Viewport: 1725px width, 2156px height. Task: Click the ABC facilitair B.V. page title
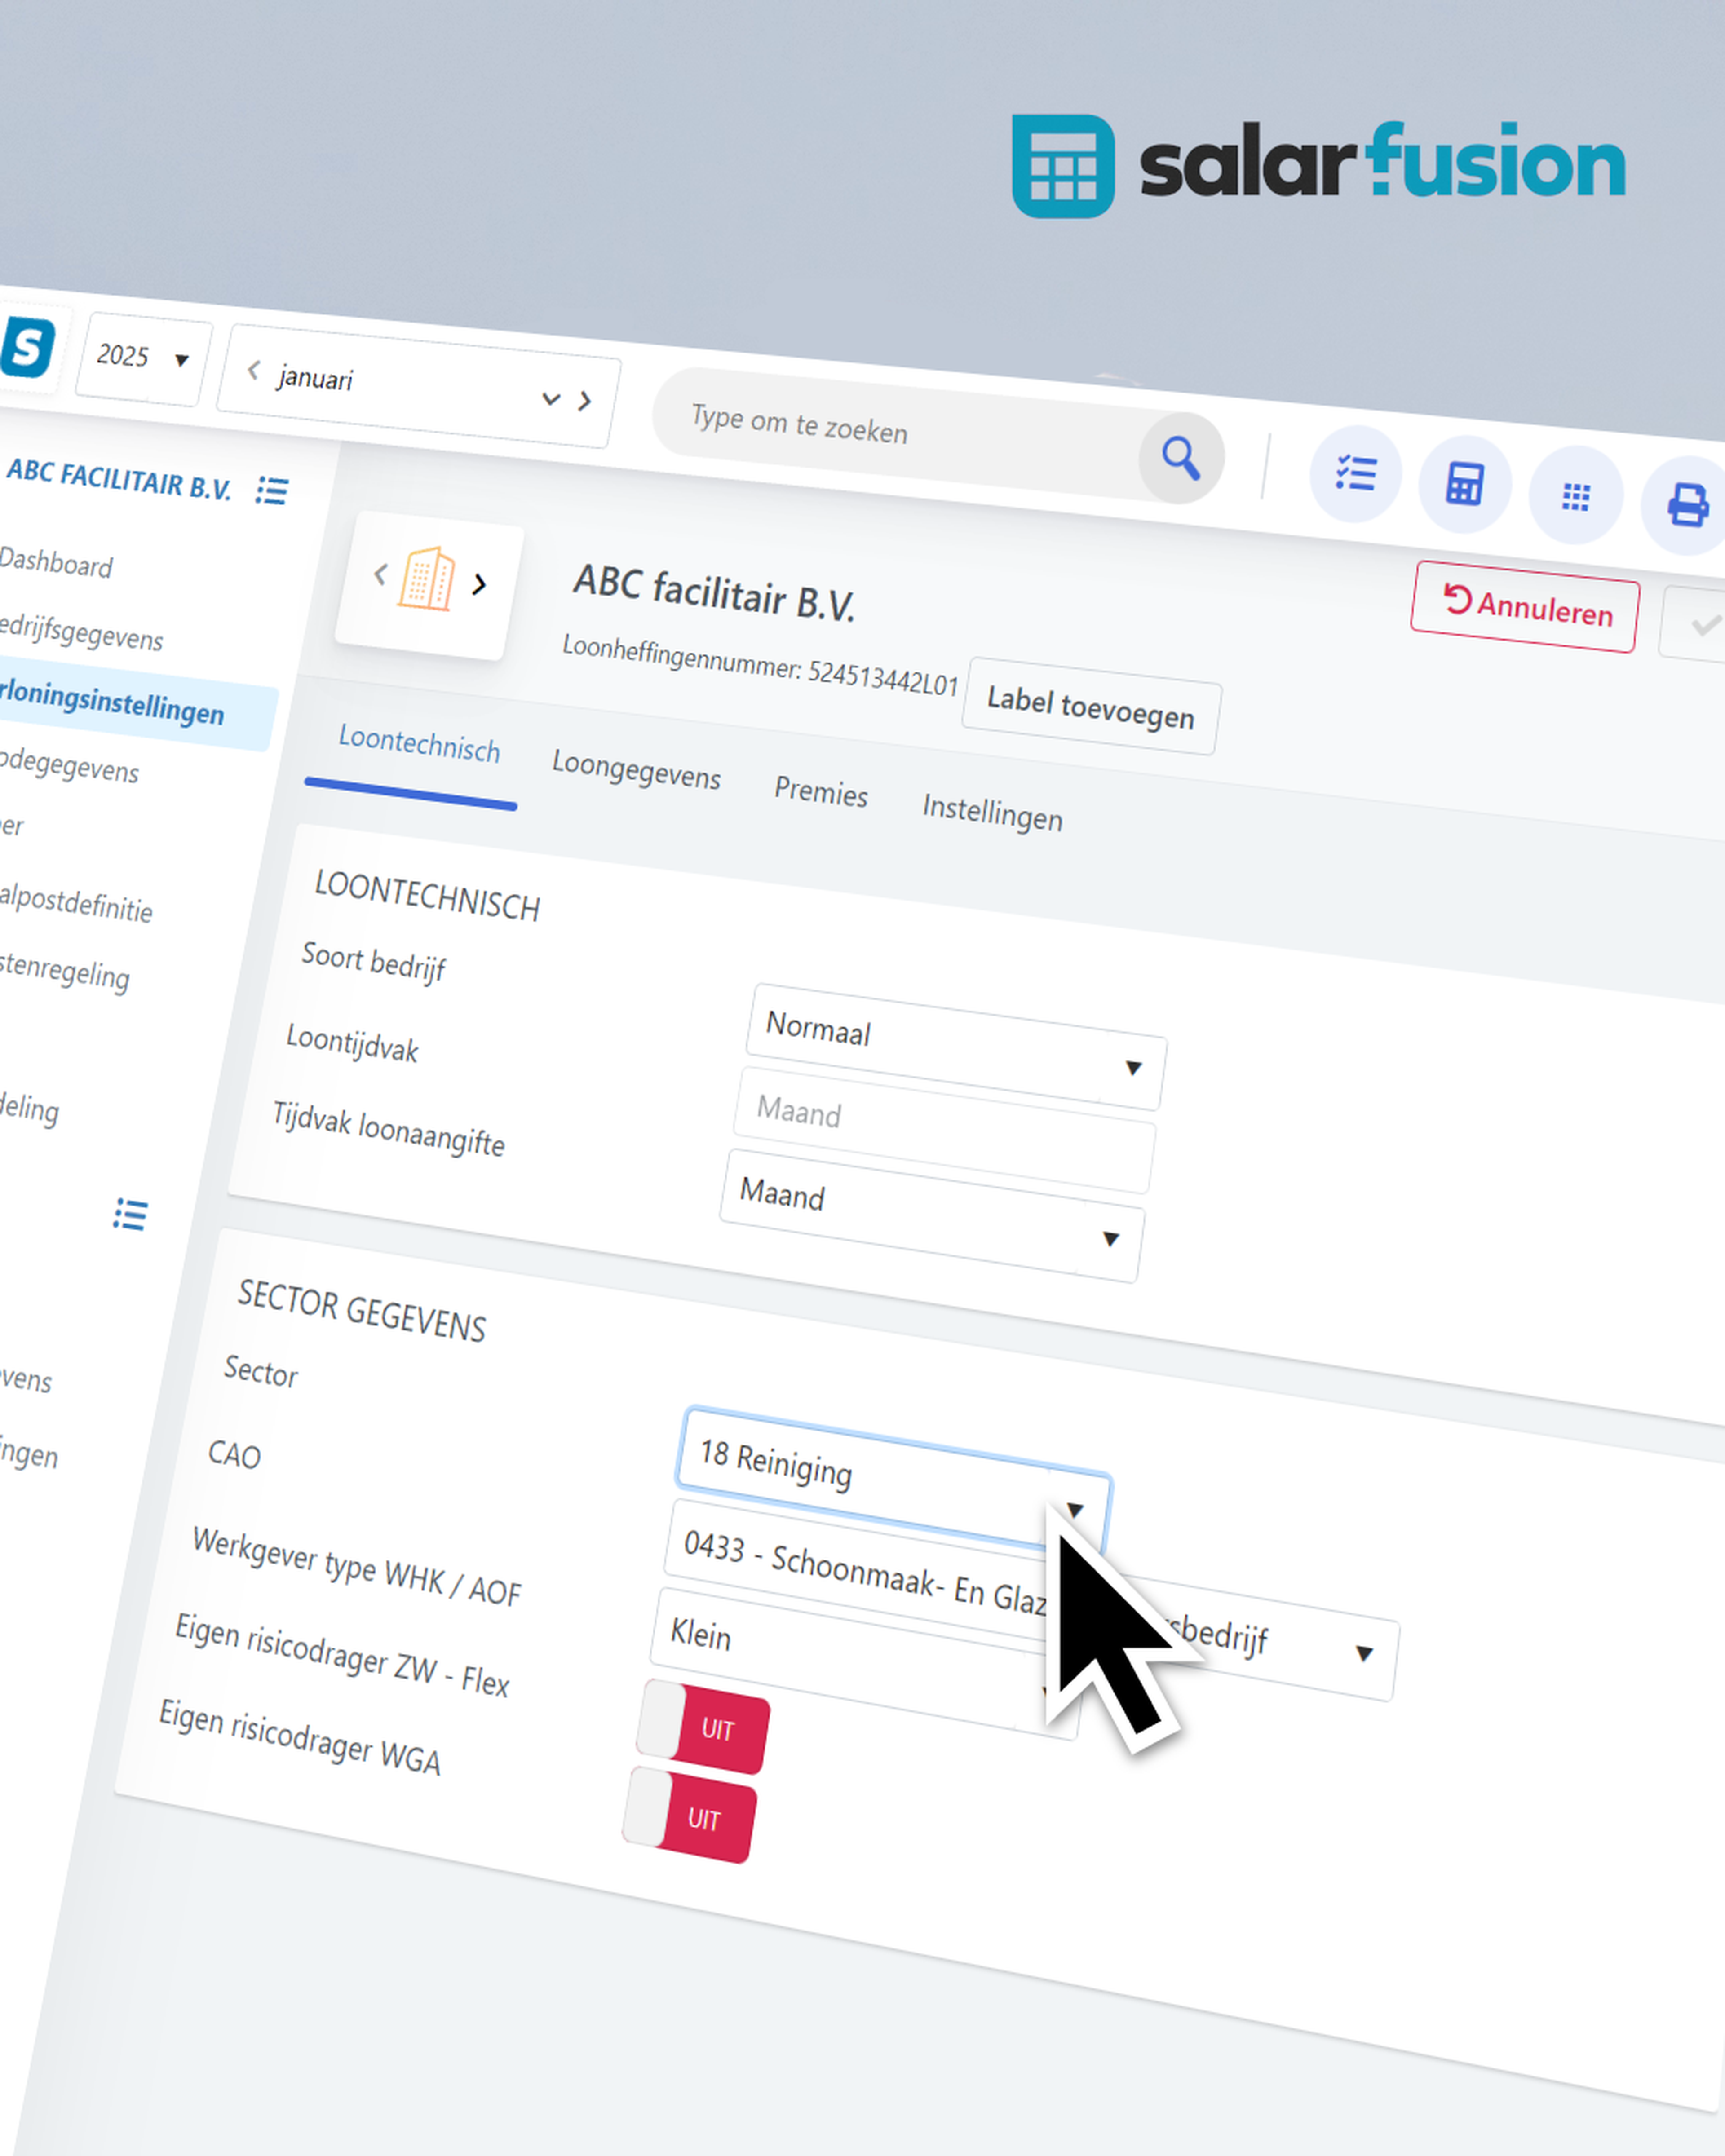coord(714,593)
